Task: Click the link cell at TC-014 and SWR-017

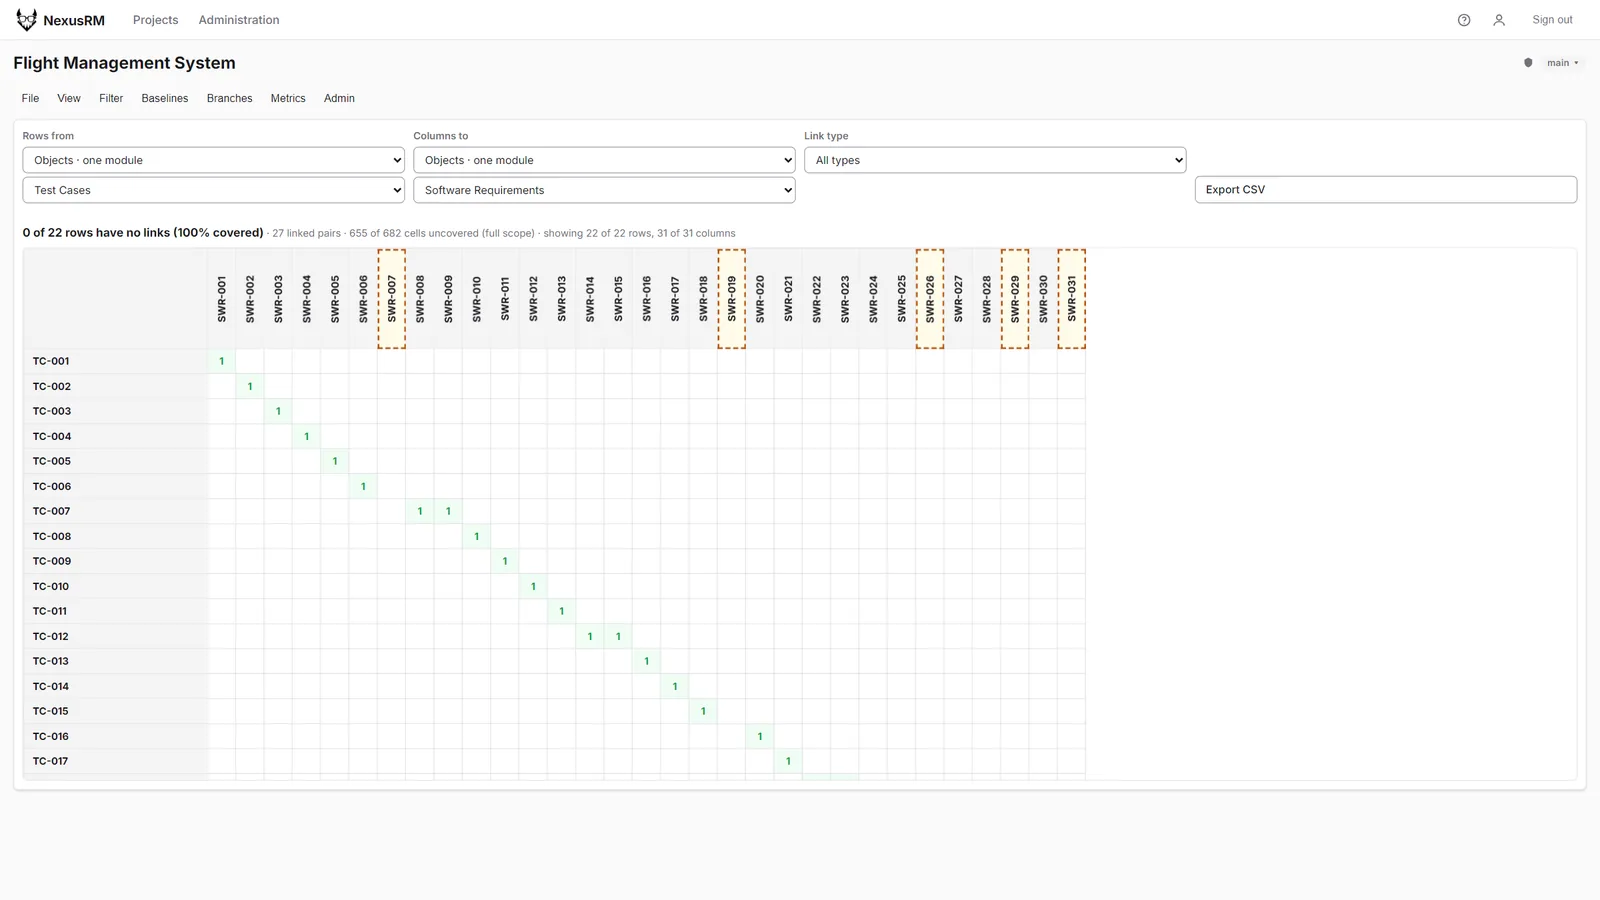Action: point(675,686)
